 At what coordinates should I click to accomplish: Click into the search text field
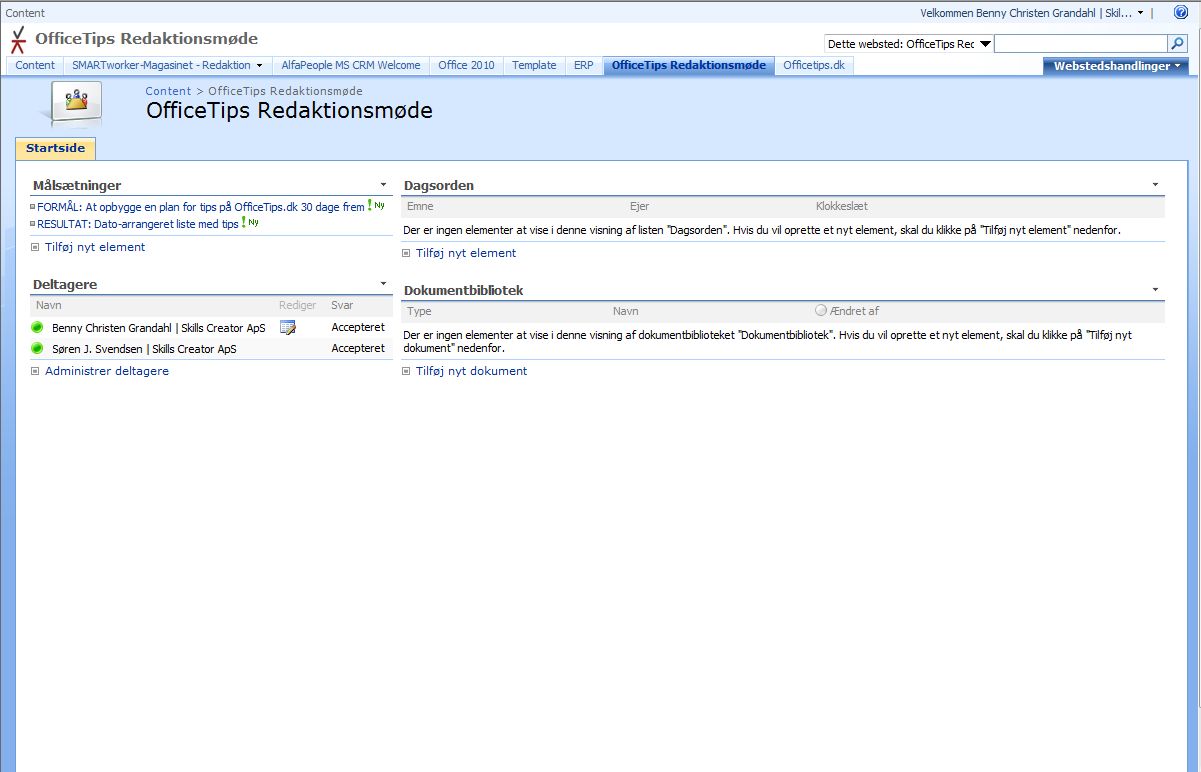click(x=1080, y=44)
